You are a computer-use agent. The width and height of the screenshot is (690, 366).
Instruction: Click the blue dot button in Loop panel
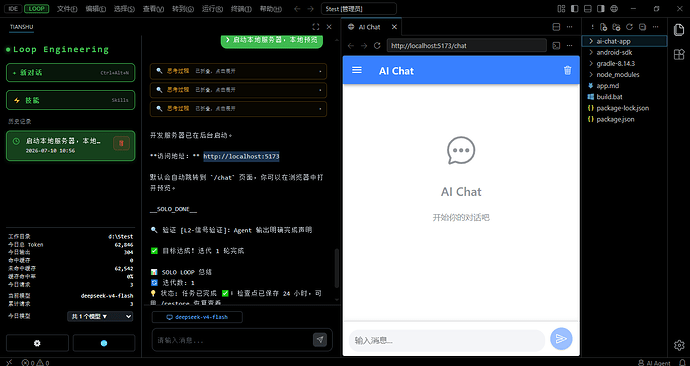[104, 343]
